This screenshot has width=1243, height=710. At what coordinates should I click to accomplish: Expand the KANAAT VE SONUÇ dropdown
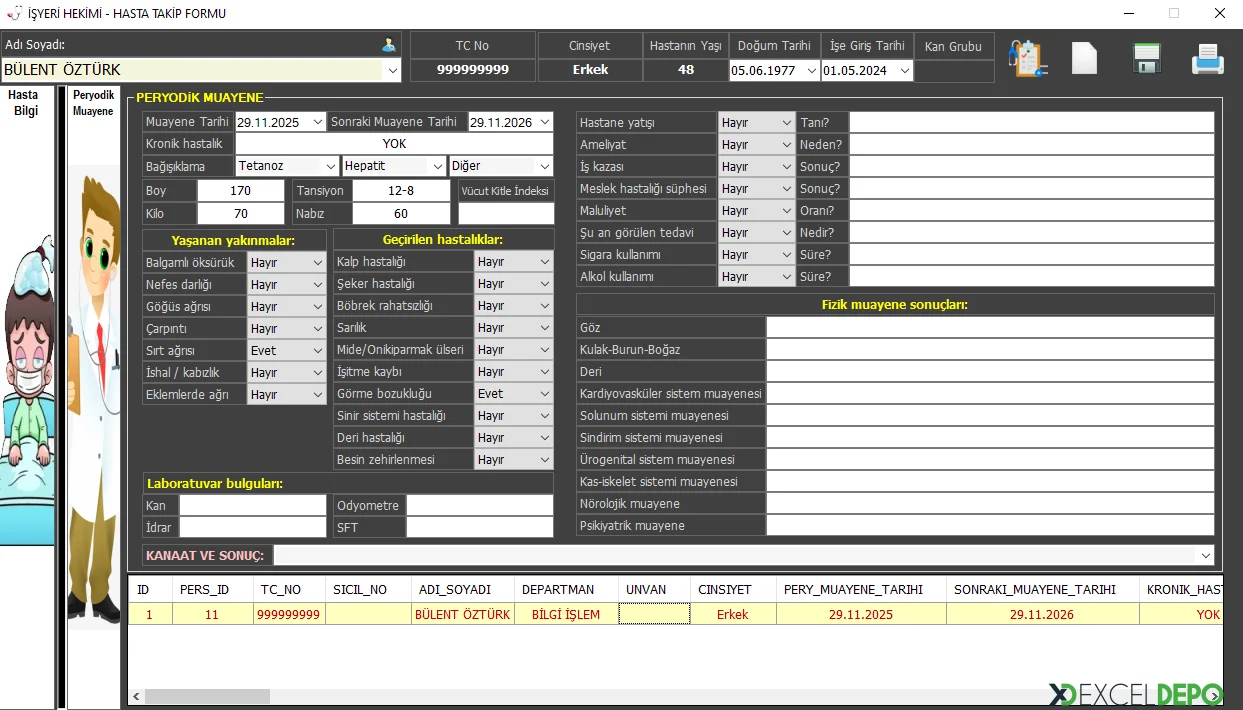1205,555
